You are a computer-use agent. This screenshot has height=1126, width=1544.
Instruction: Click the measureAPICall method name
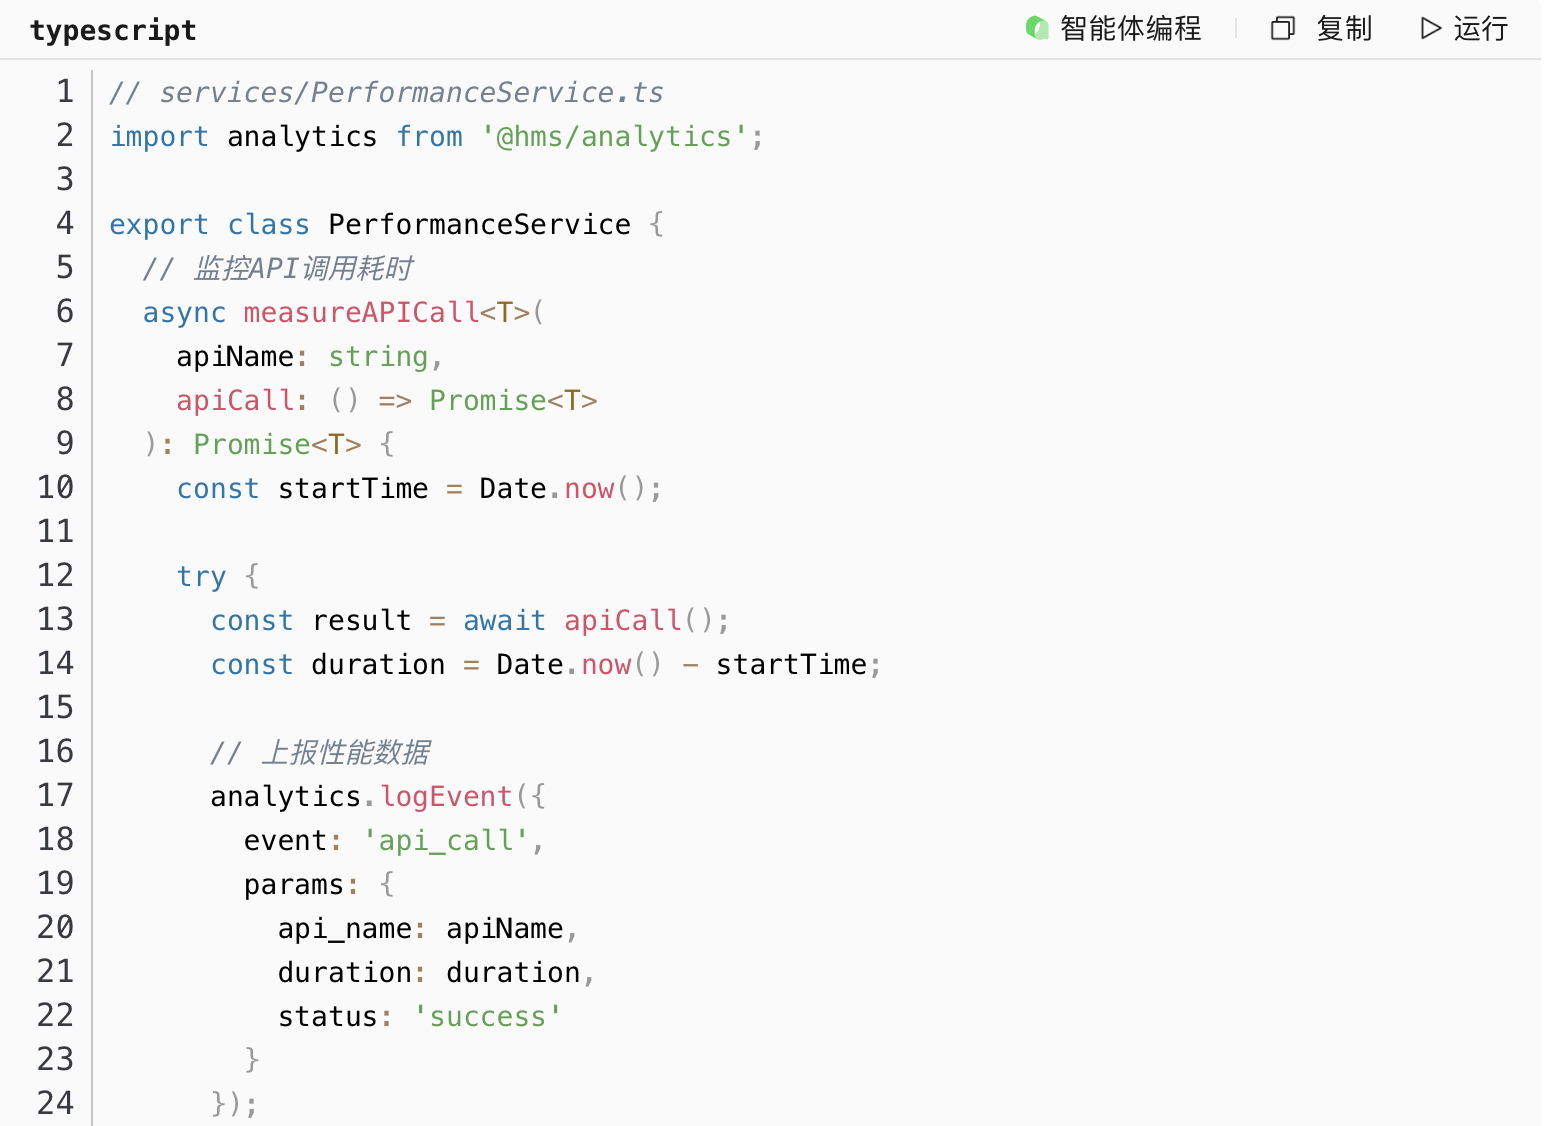click(x=361, y=312)
